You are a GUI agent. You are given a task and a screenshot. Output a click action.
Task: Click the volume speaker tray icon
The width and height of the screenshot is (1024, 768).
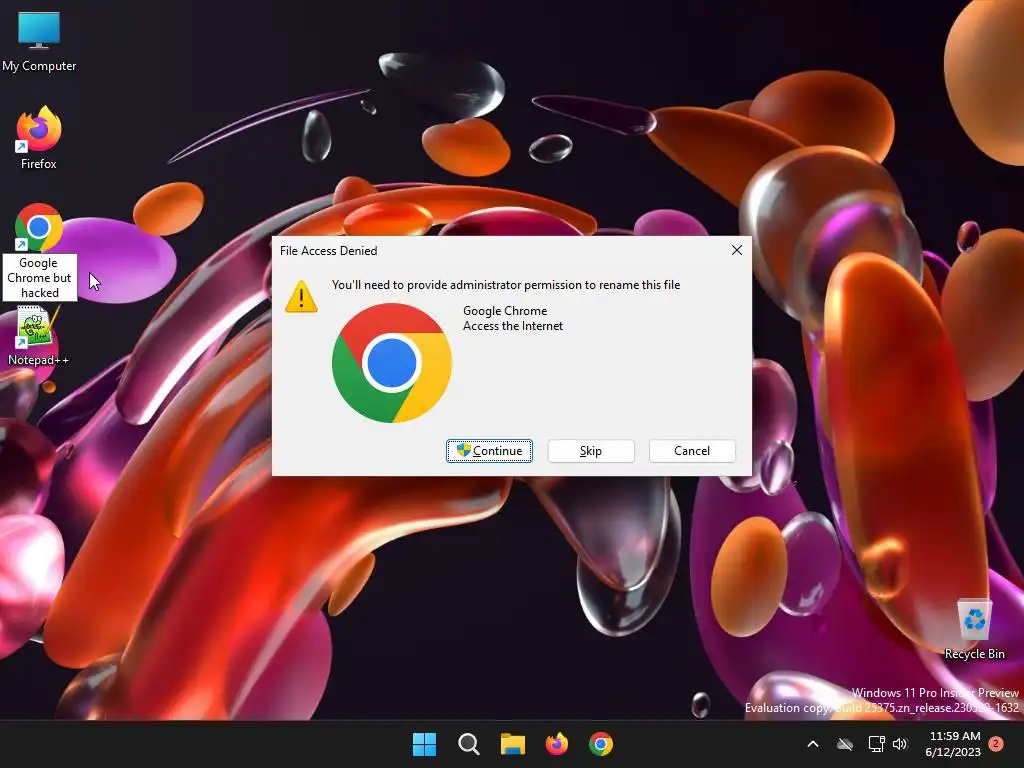(x=901, y=744)
